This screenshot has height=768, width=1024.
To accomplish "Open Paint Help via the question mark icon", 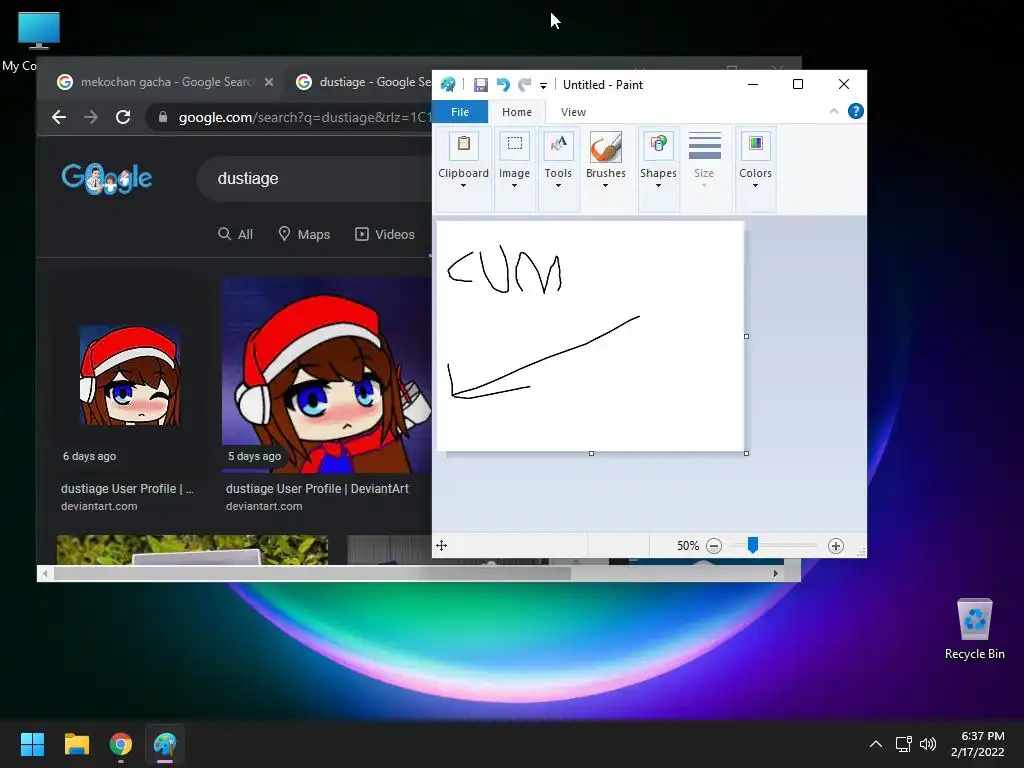I will coord(856,112).
